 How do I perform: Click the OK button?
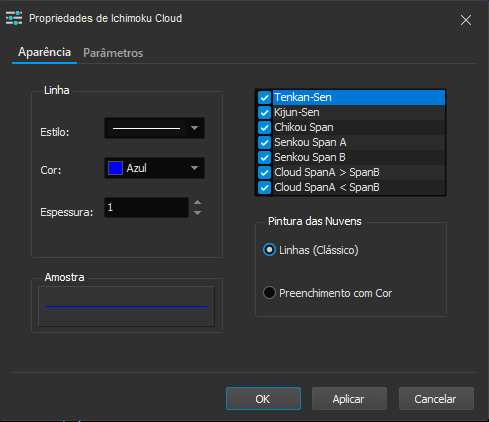click(263, 399)
